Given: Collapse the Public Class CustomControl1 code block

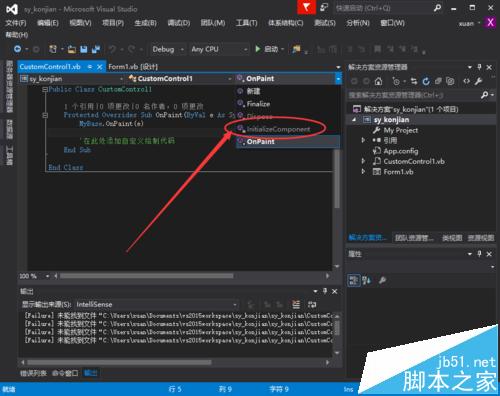Looking at the screenshot, I should point(45,89).
